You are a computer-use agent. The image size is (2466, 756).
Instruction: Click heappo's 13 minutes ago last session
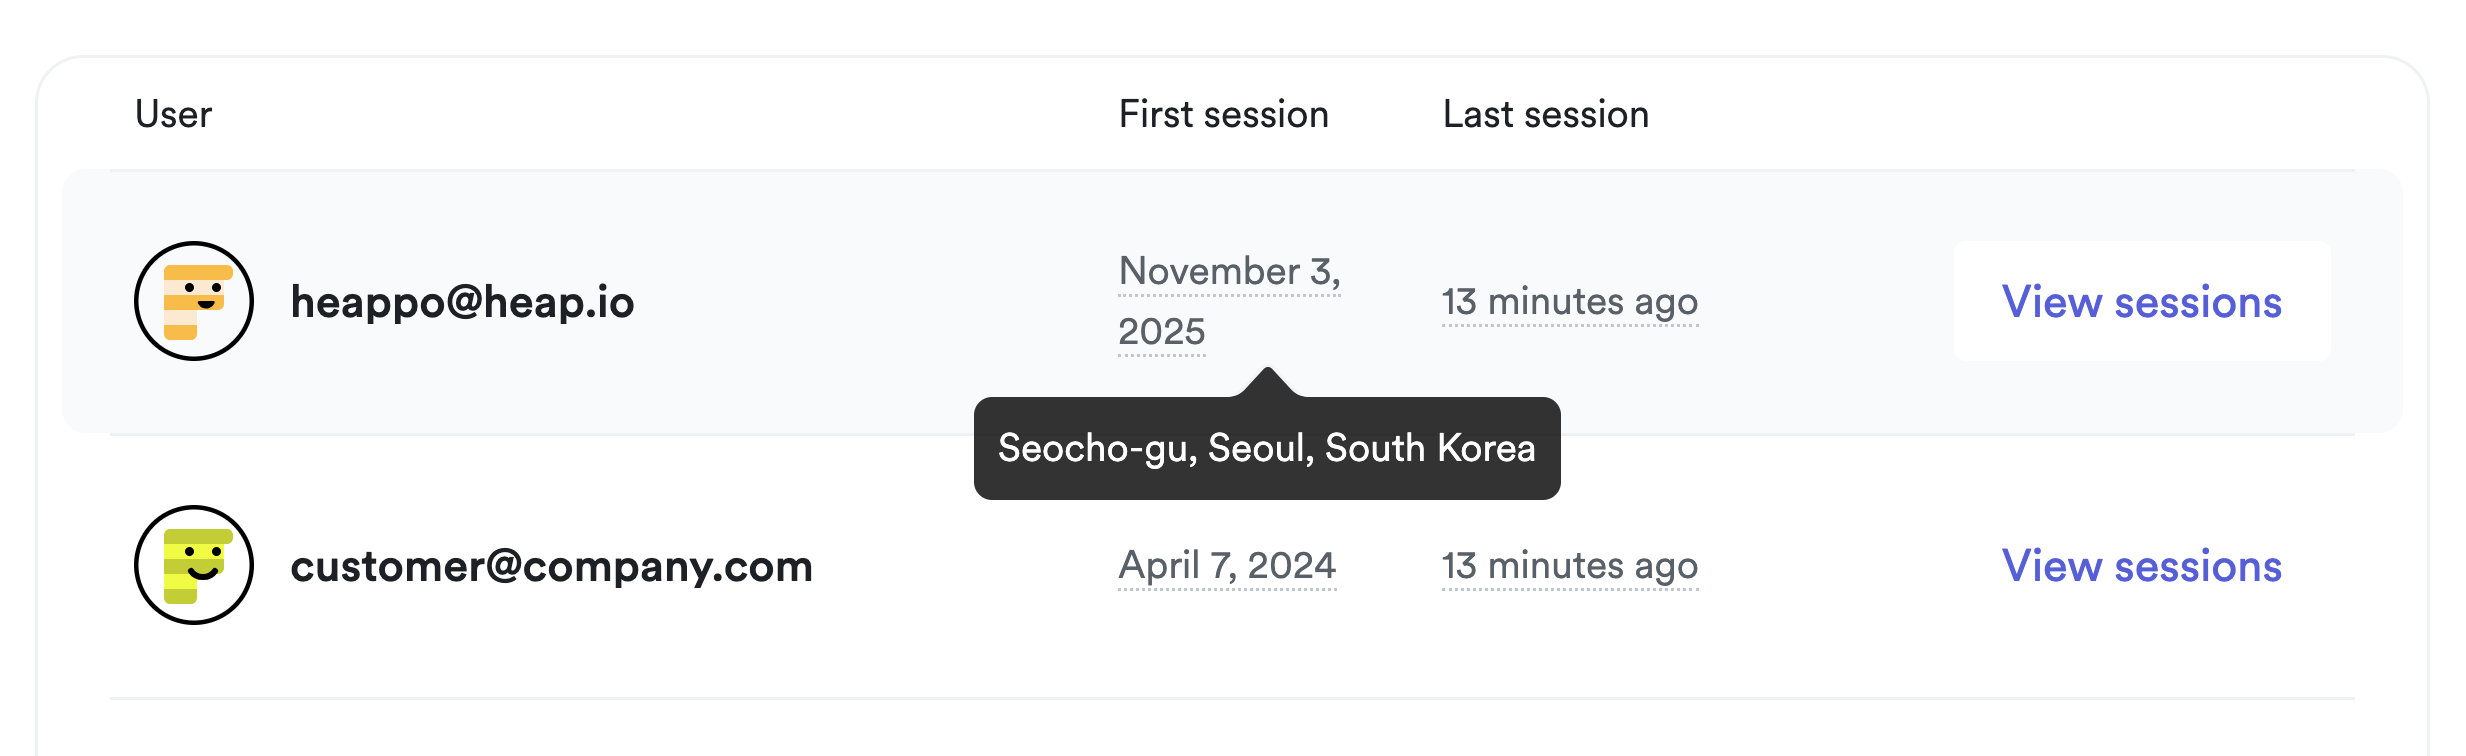1569,302
